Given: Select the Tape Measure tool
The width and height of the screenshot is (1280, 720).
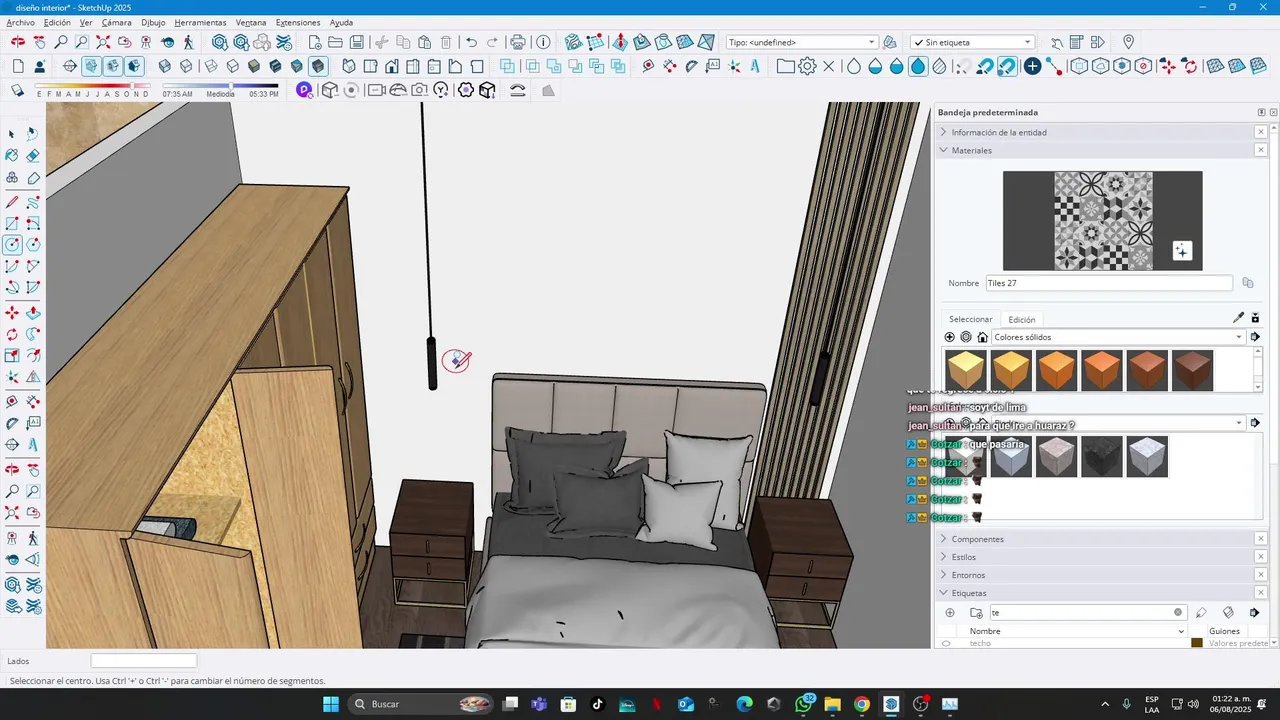Looking at the screenshot, I should coord(12,400).
